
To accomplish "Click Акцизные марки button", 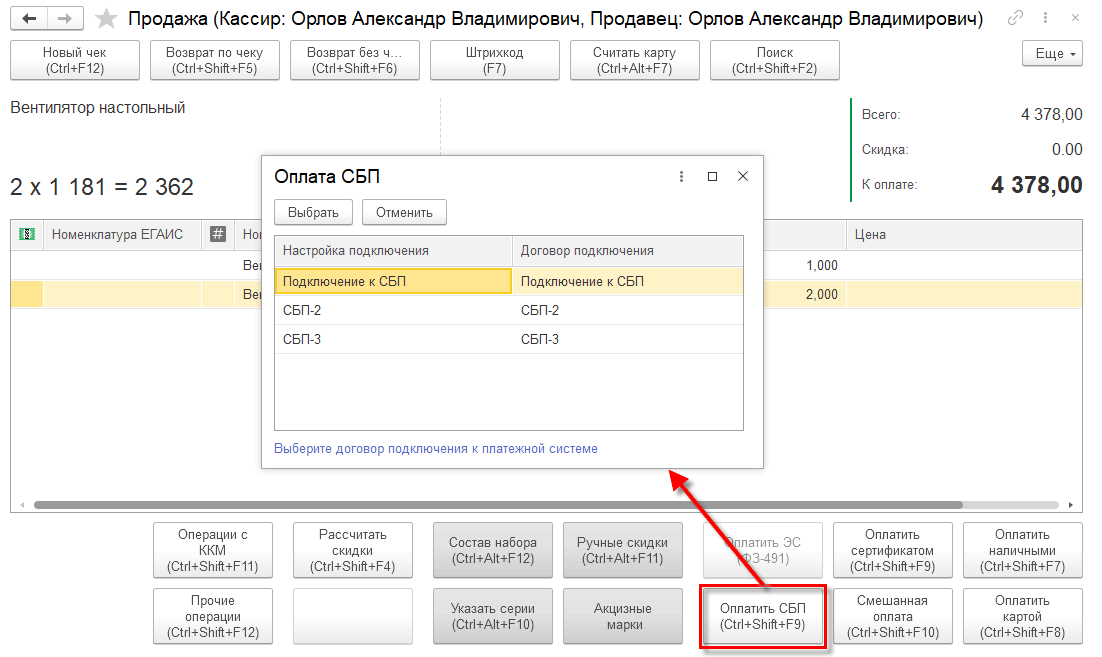I will [x=622, y=616].
